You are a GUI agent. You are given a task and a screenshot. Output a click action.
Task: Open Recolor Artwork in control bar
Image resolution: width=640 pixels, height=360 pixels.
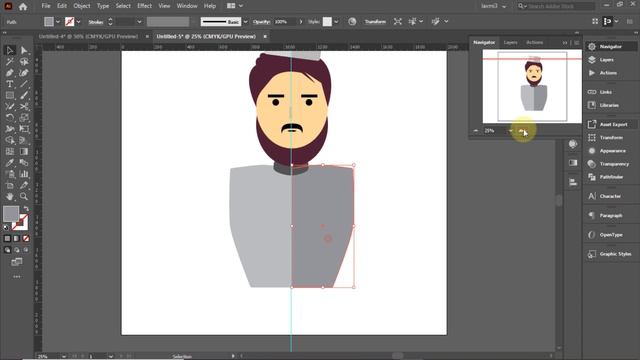pos(352,22)
